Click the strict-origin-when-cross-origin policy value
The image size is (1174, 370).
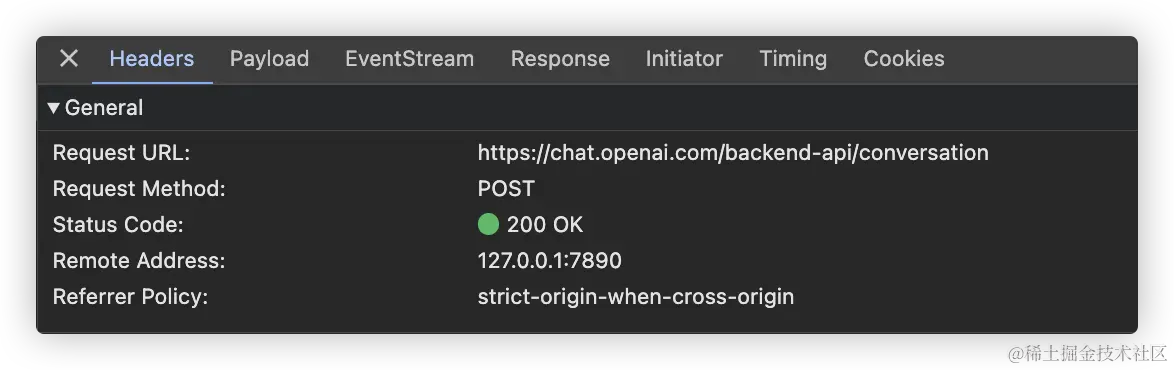point(636,297)
